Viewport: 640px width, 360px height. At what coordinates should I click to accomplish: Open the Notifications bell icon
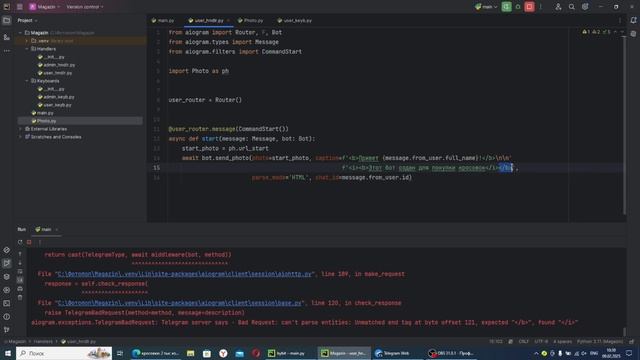(633, 20)
